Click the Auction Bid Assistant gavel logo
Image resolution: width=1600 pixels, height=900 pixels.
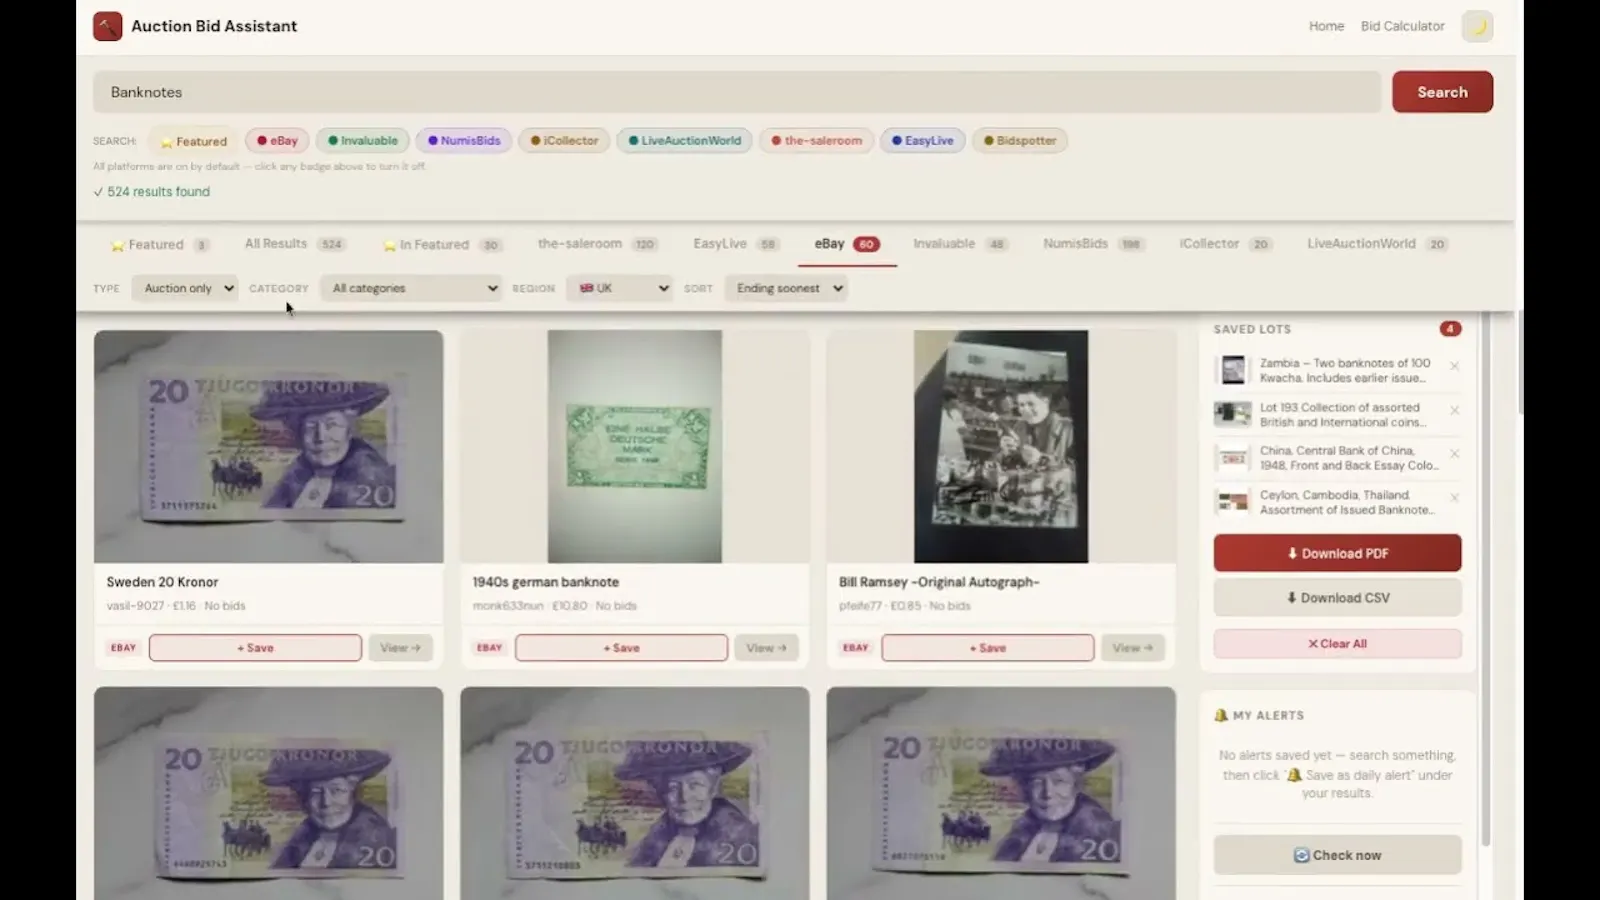107,26
